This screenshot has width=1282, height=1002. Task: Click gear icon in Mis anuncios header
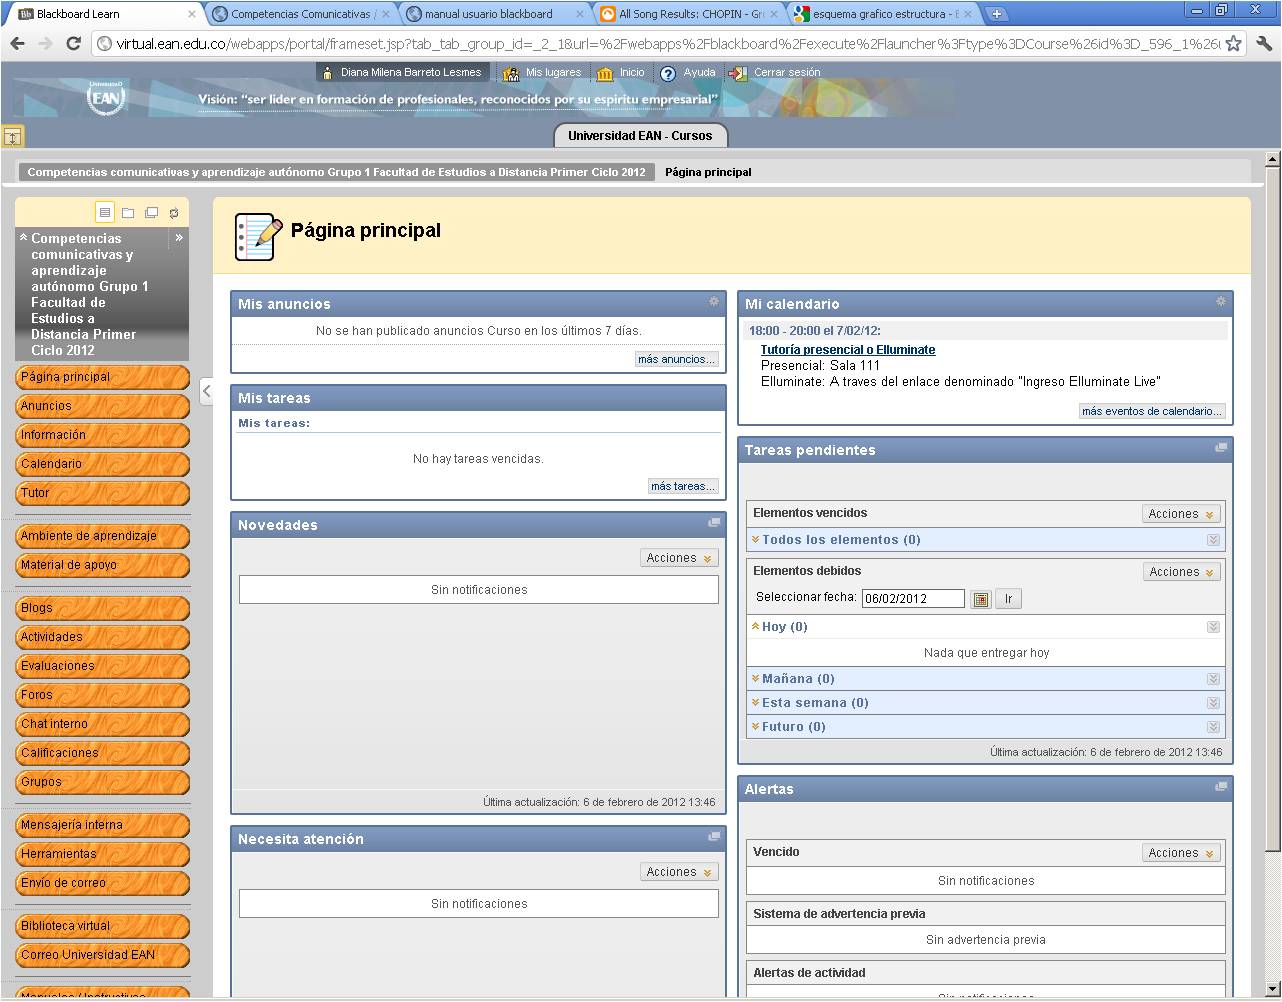point(713,302)
